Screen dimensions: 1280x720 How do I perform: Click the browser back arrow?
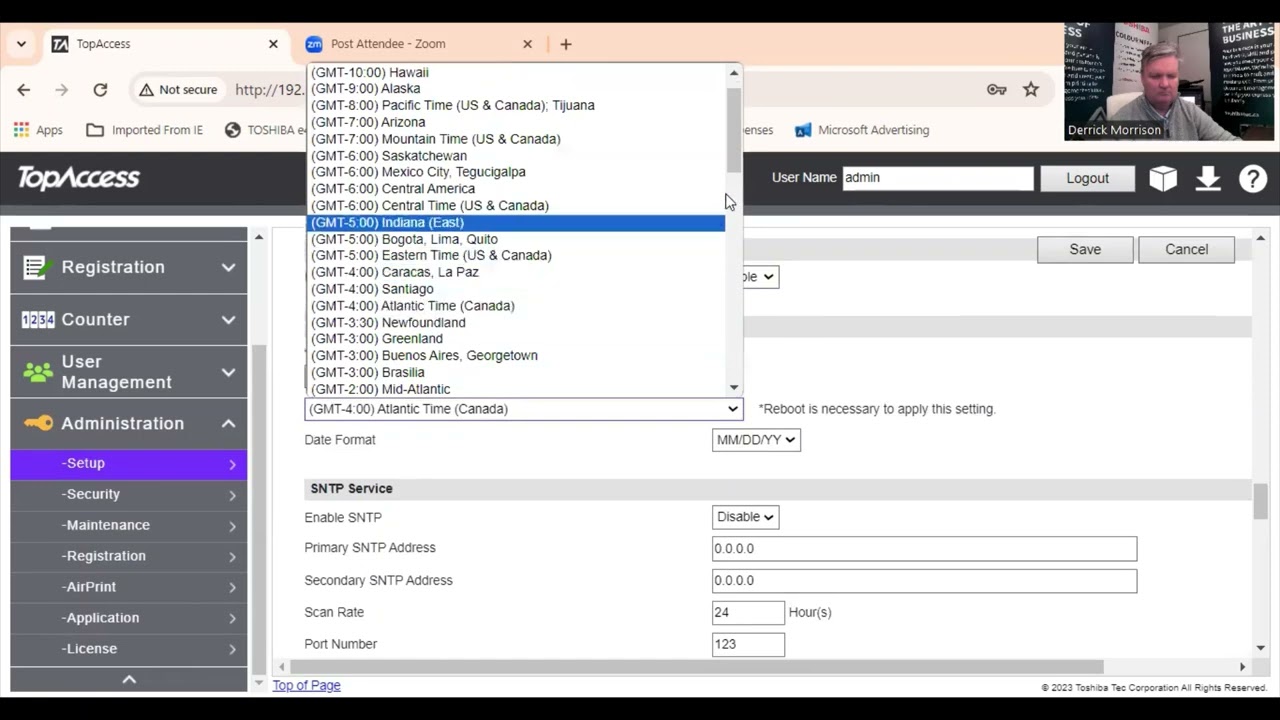24,89
